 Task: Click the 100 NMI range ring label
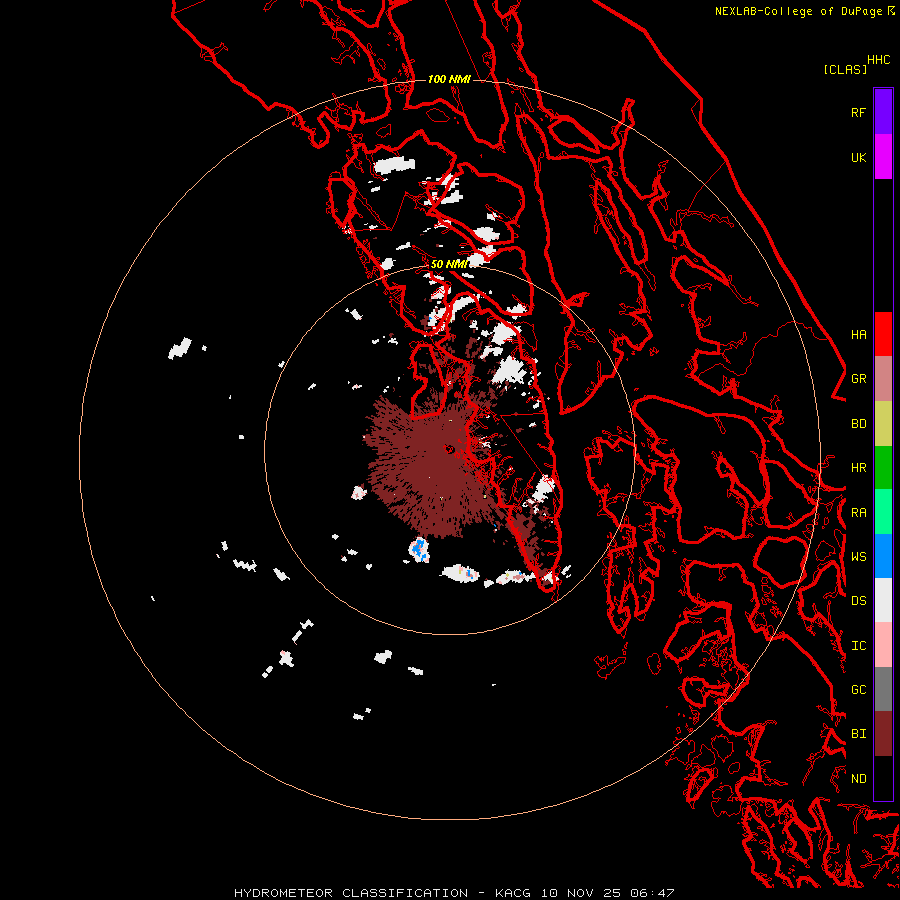click(x=449, y=79)
